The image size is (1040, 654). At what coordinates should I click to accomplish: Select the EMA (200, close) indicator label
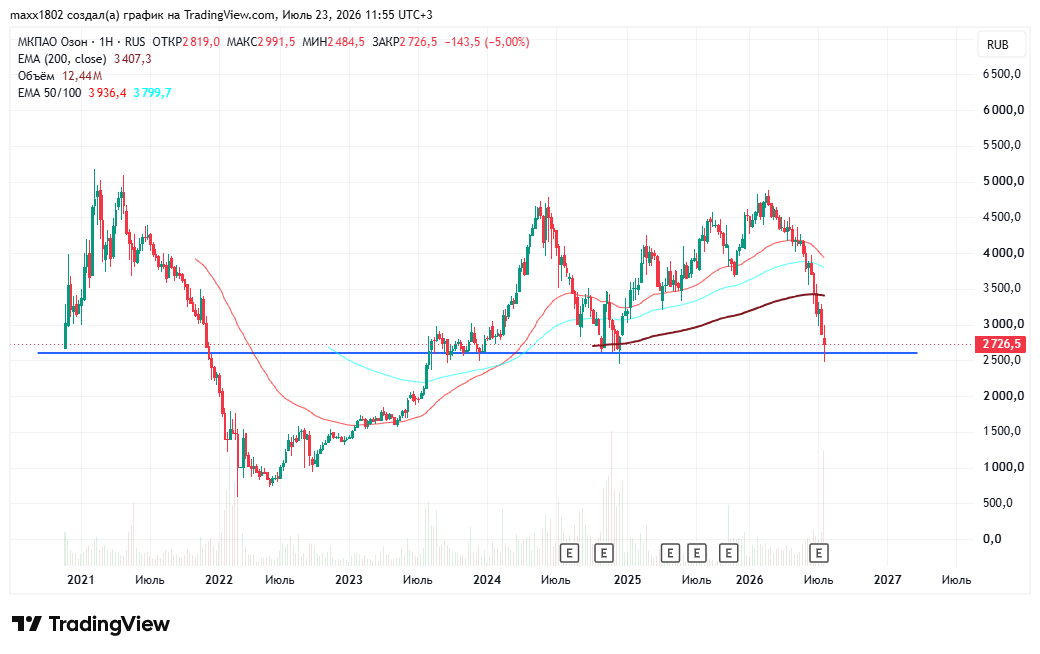point(62,59)
